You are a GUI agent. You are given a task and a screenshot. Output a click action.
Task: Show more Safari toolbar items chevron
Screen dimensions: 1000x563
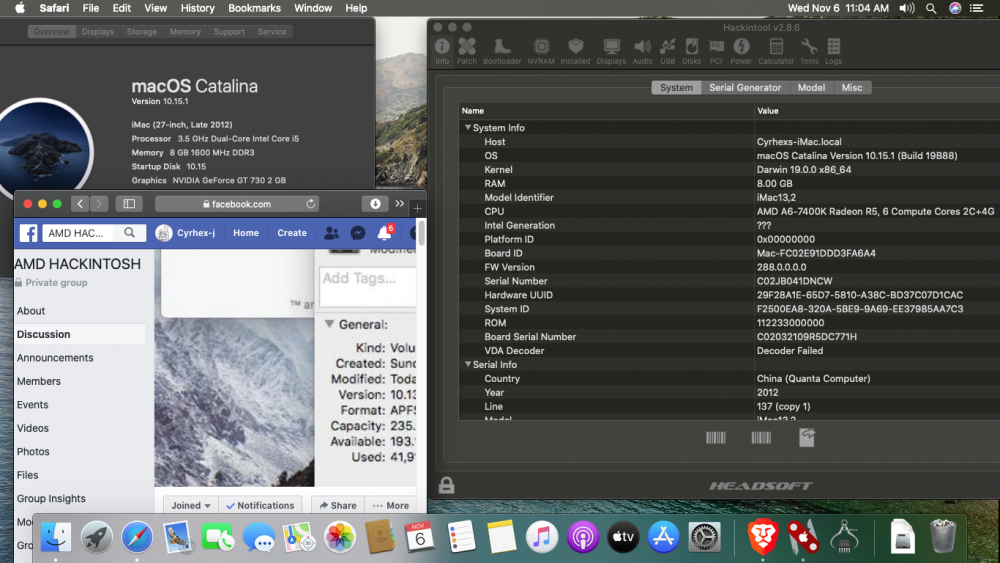[x=399, y=204]
